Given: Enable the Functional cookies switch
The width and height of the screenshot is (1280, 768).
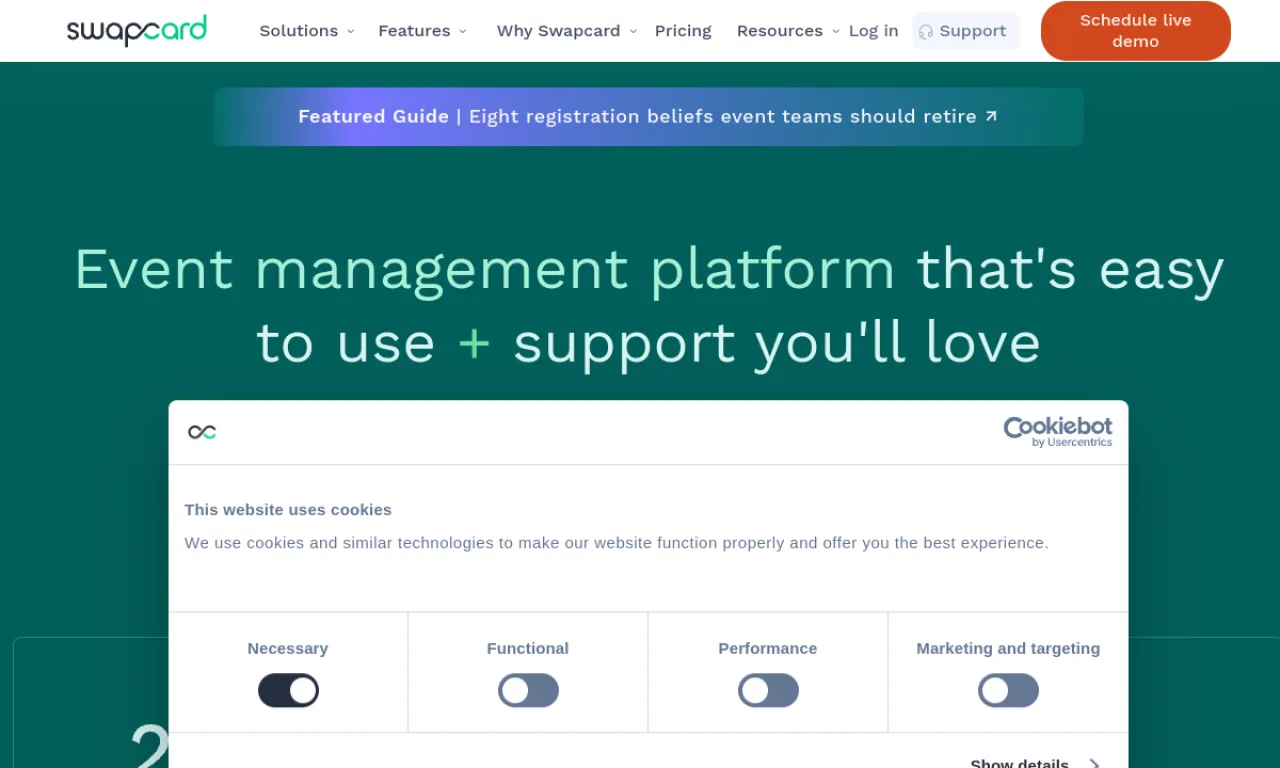Looking at the screenshot, I should click(528, 690).
